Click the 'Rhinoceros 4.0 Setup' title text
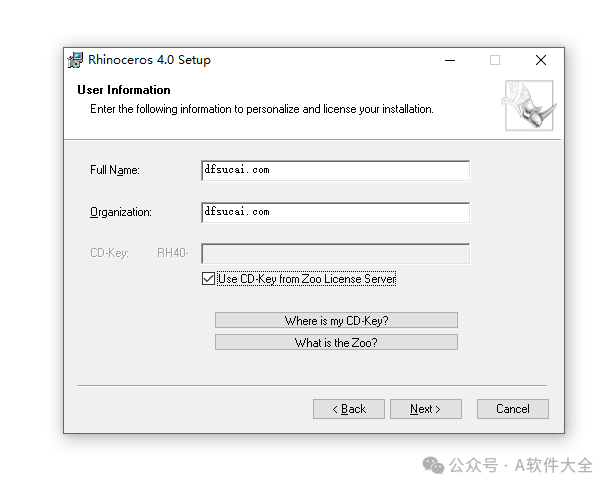 click(x=149, y=60)
